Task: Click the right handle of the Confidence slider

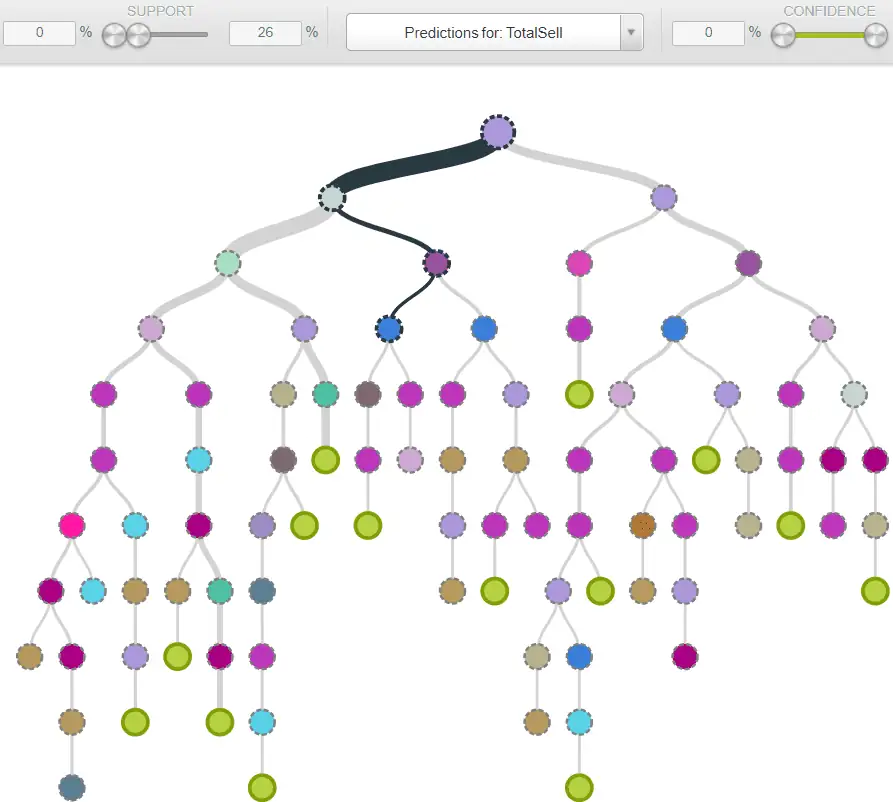Action: coord(875,35)
